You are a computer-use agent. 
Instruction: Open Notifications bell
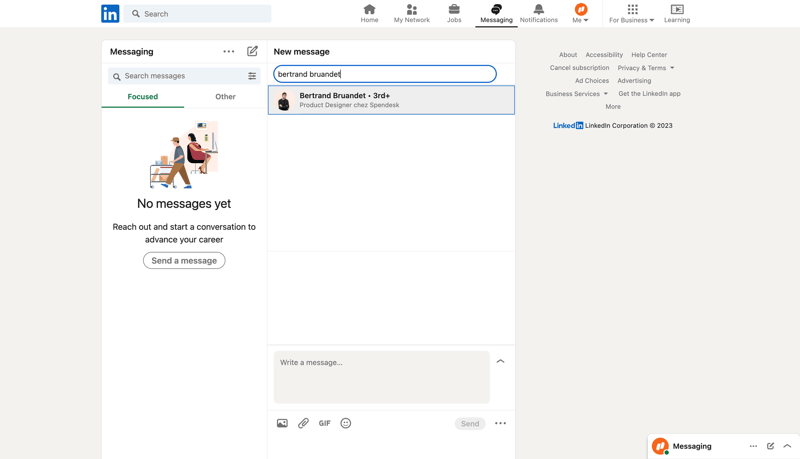click(539, 13)
